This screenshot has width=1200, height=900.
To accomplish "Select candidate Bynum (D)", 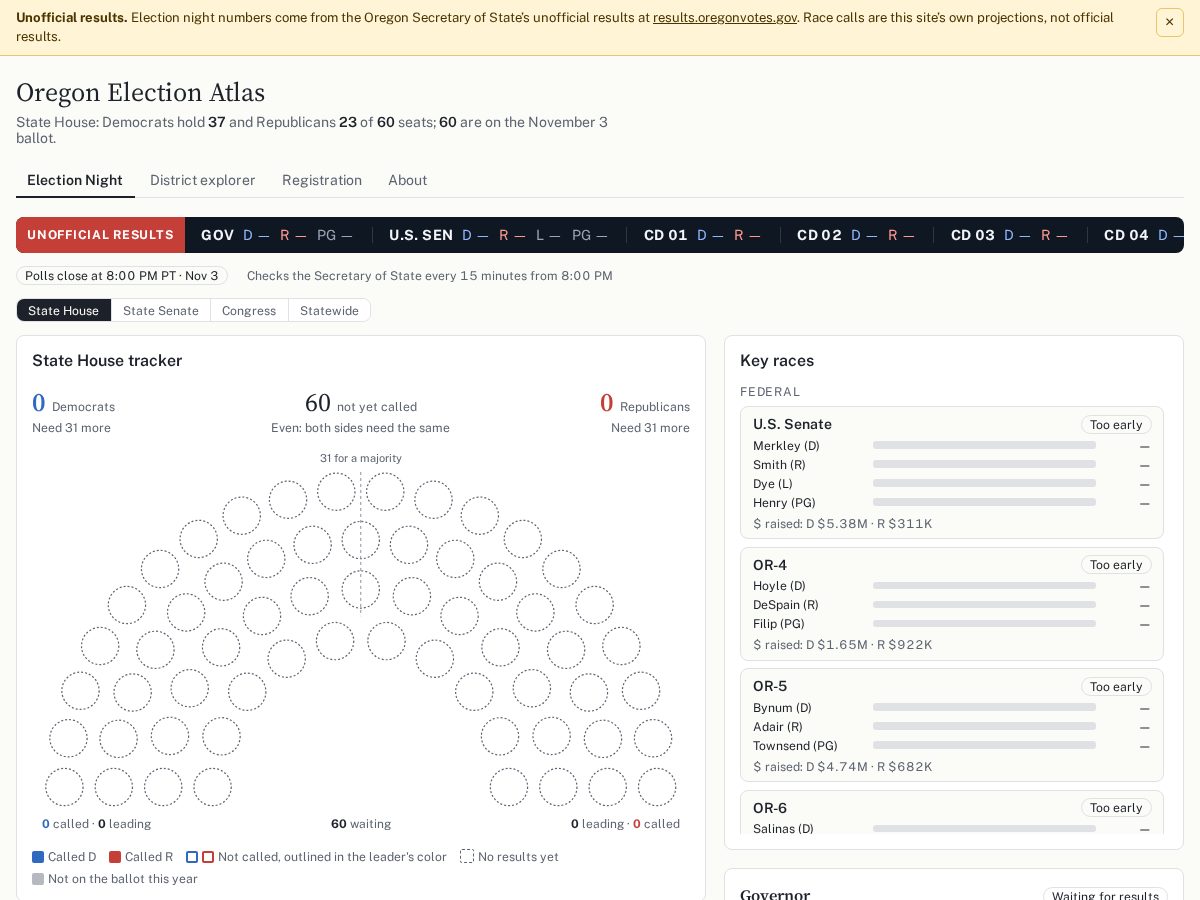I will tap(782, 708).
